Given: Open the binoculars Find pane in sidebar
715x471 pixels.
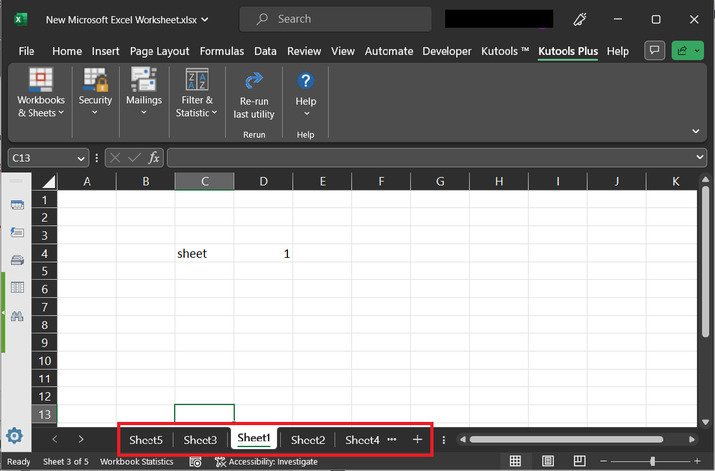Looking at the screenshot, I should (x=17, y=315).
